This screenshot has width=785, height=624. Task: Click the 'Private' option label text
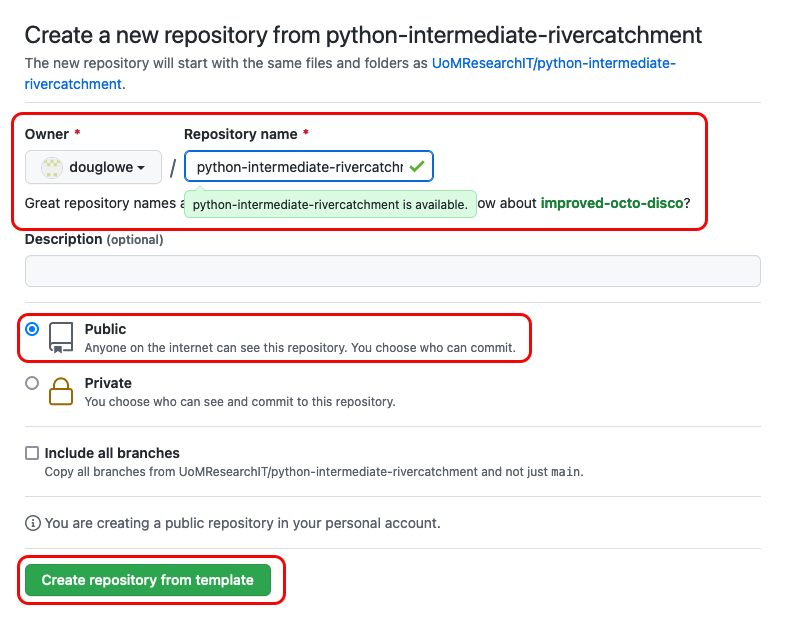tap(108, 383)
